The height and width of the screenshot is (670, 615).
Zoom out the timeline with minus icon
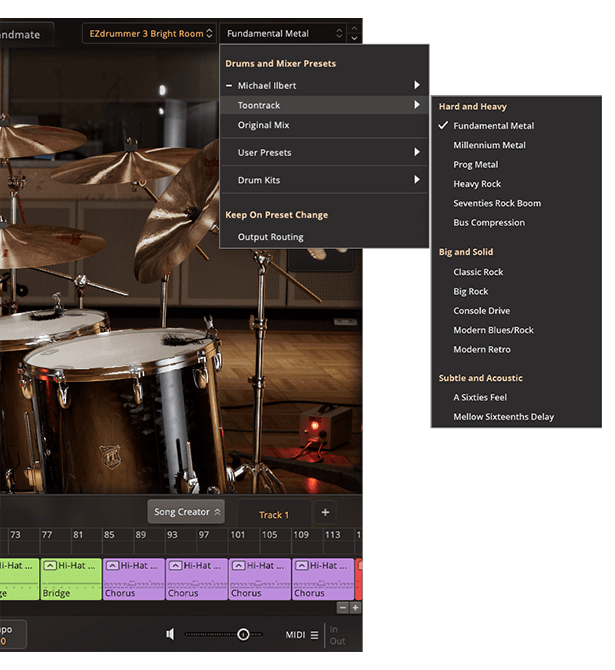pos(343,607)
